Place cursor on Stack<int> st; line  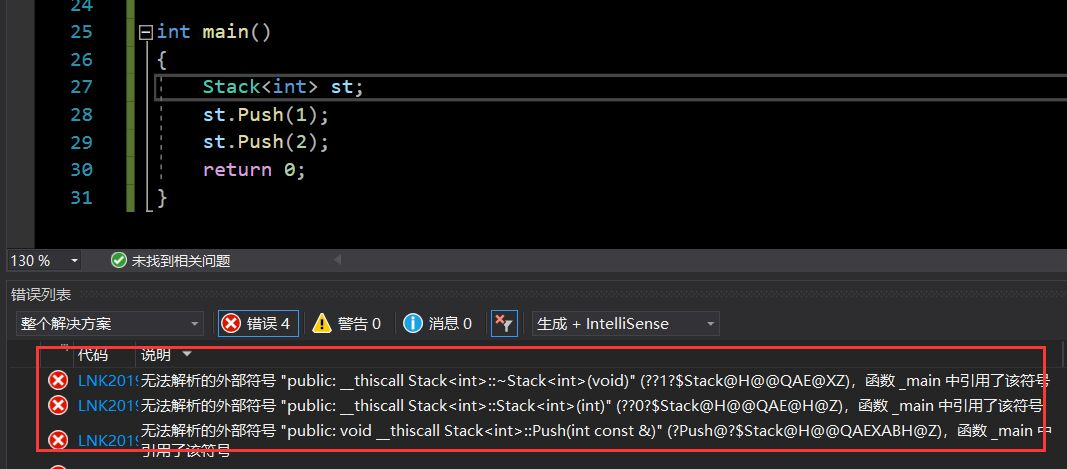(283, 88)
